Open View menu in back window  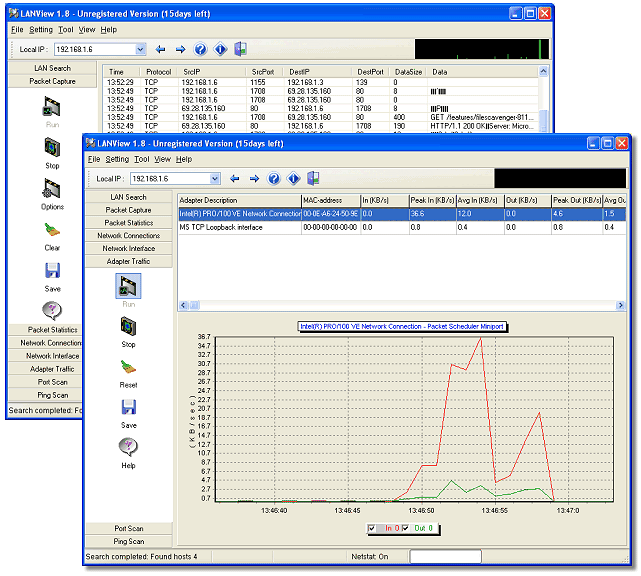(87, 29)
